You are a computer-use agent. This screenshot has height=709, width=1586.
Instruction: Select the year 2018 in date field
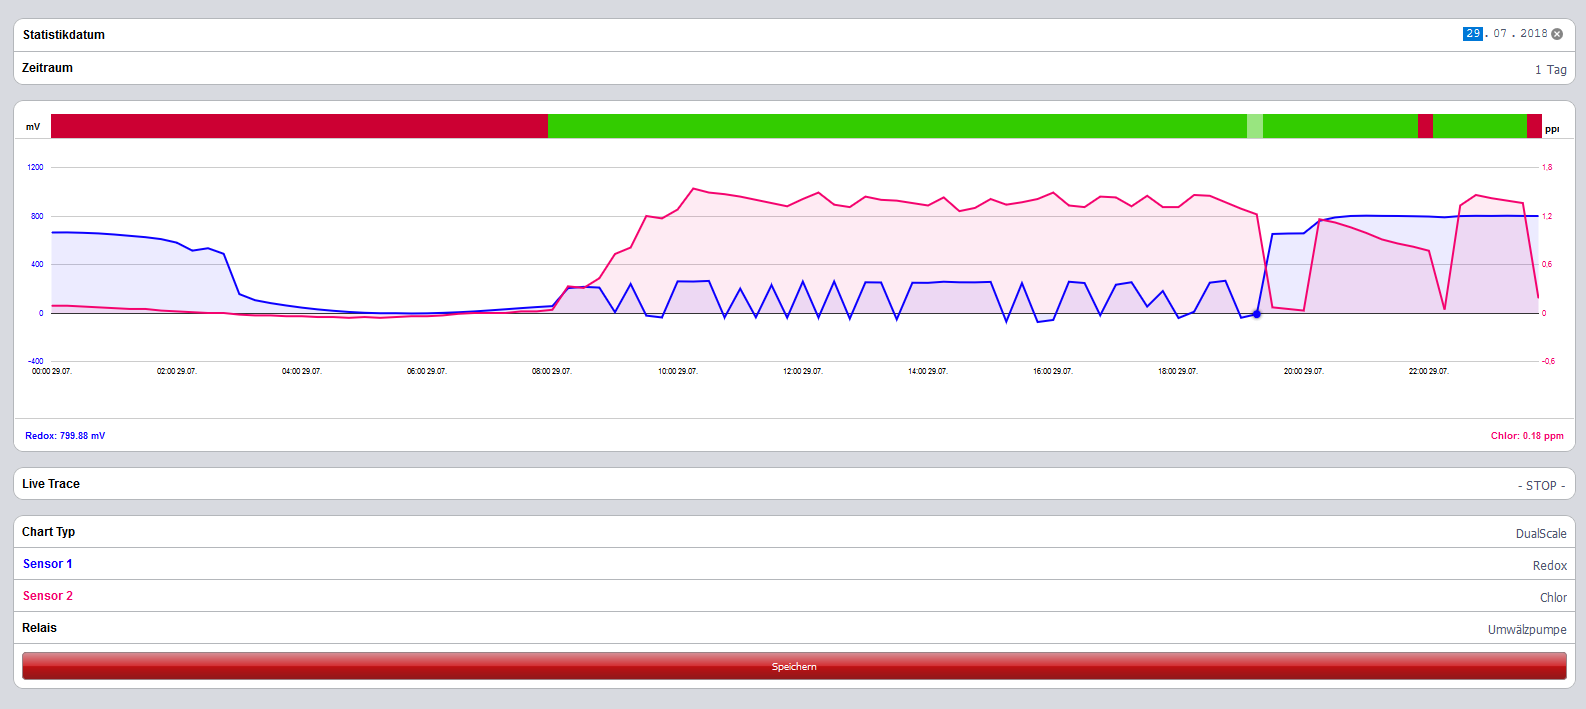point(1533,34)
